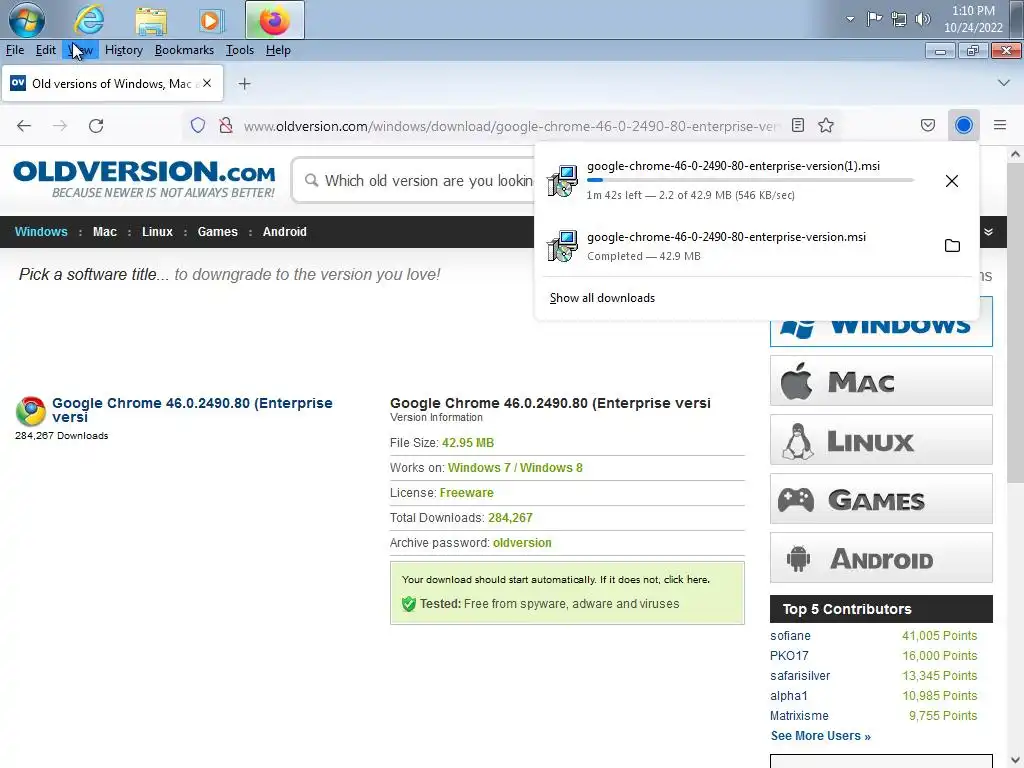Image resolution: width=1024 pixels, height=768 pixels.
Task: Click the network tray icon
Action: (x=899, y=19)
